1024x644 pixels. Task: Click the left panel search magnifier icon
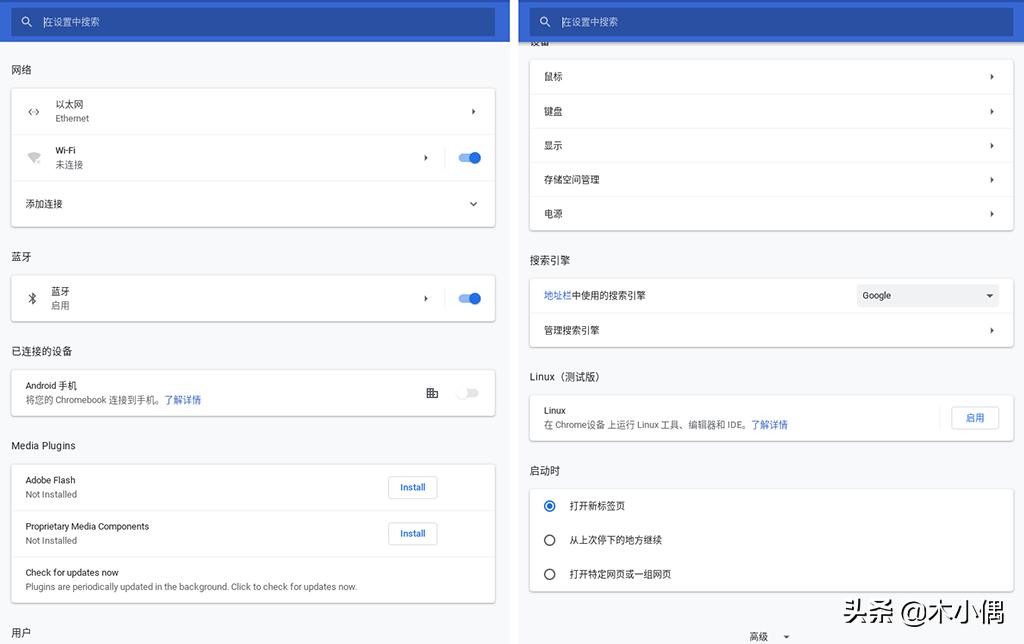26,21
